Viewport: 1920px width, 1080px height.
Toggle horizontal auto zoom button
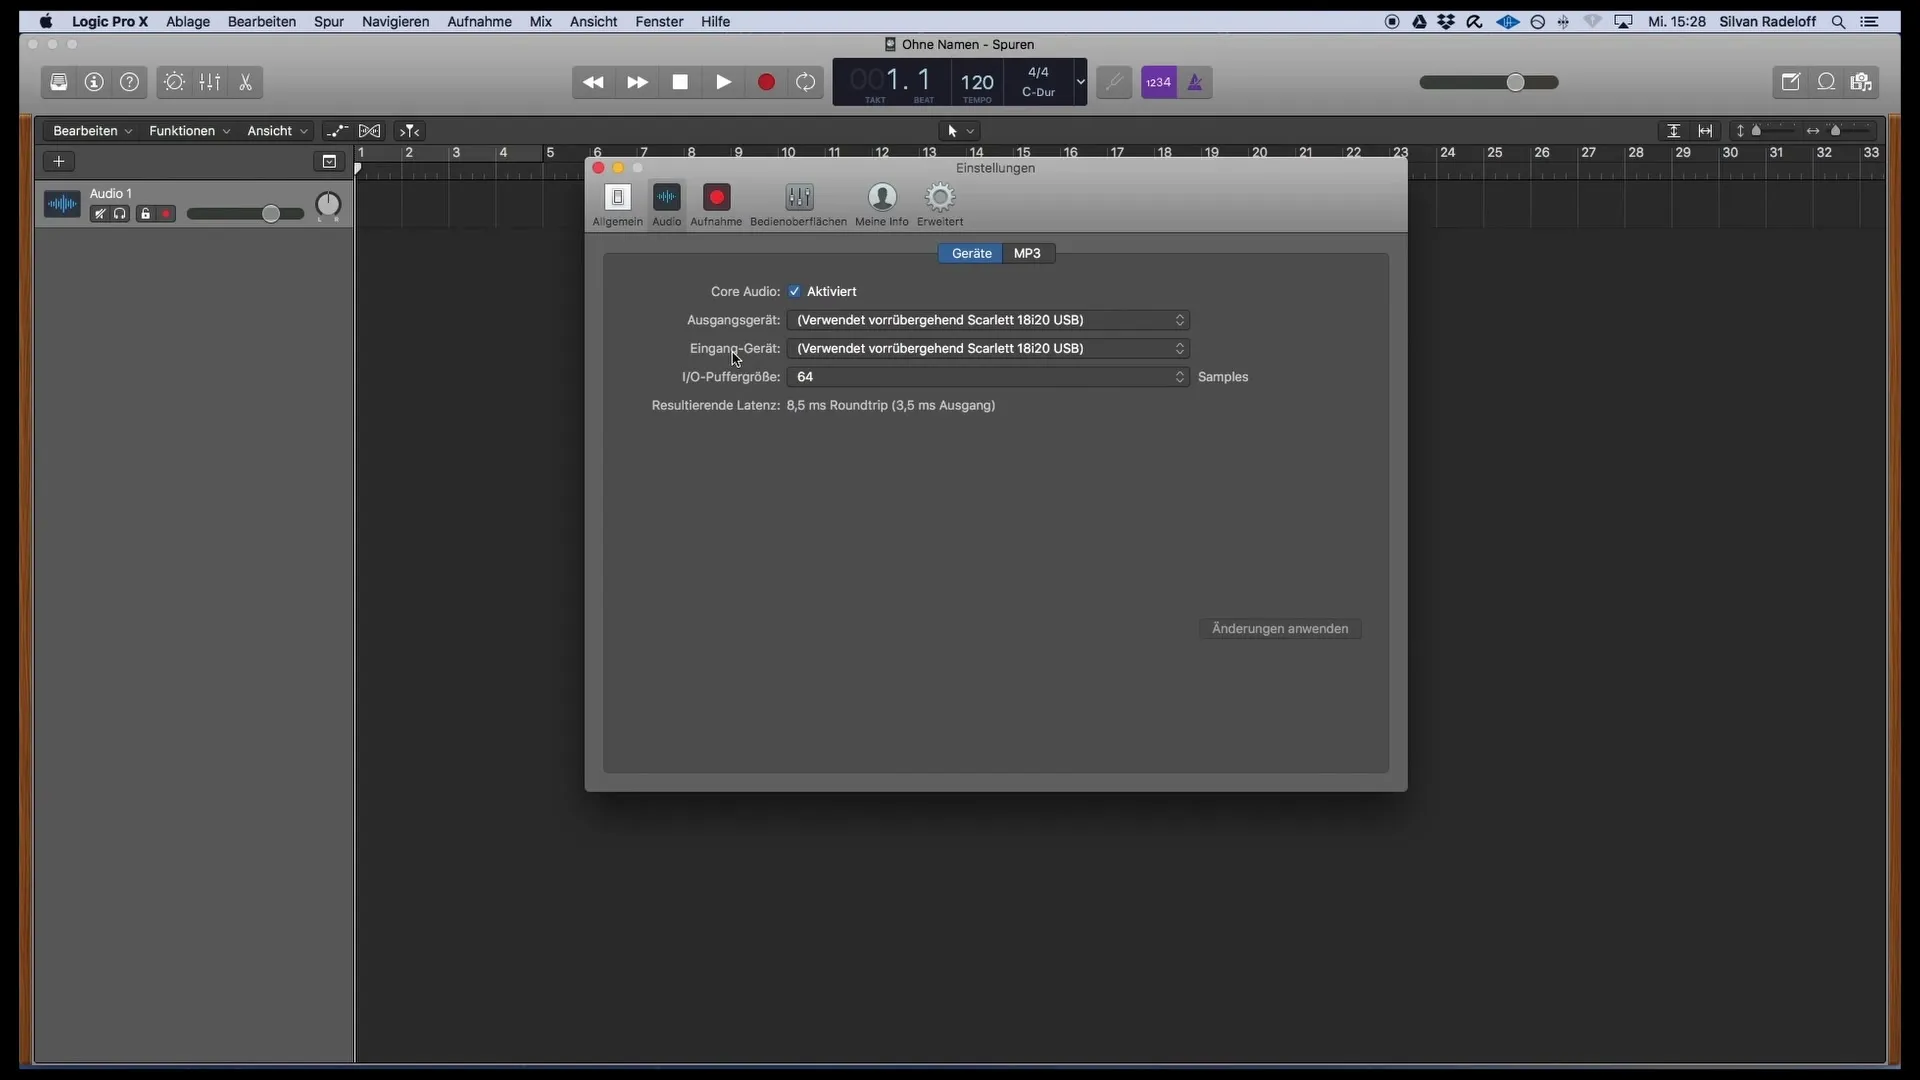pyautogui.click(x=1706, y=131)
